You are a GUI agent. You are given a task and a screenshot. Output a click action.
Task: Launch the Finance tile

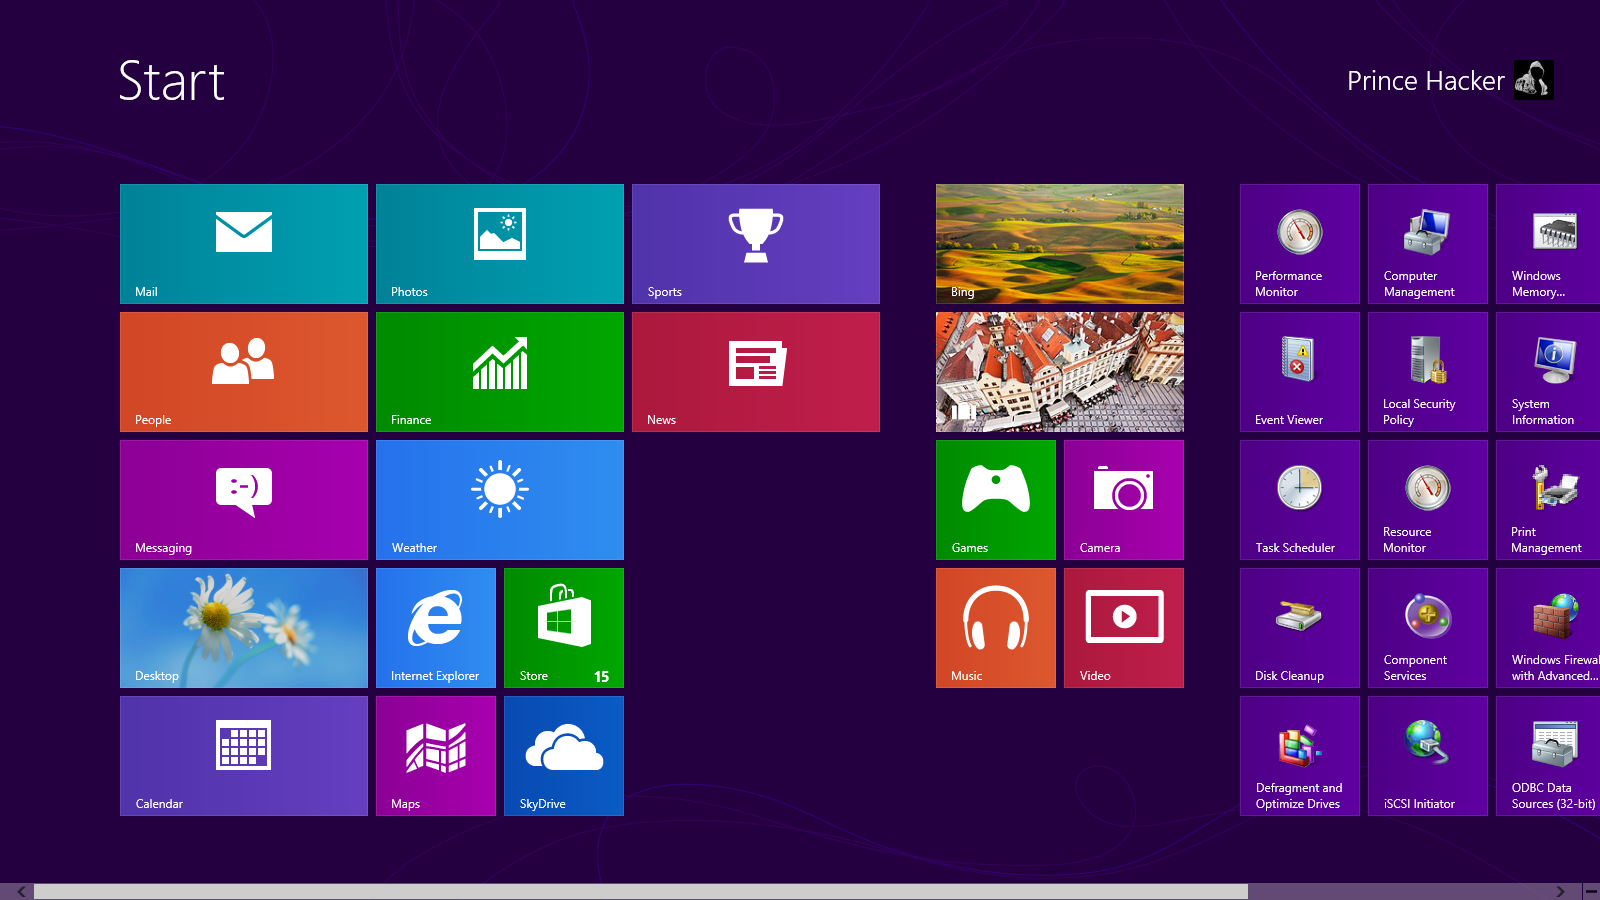pos(500,372)
